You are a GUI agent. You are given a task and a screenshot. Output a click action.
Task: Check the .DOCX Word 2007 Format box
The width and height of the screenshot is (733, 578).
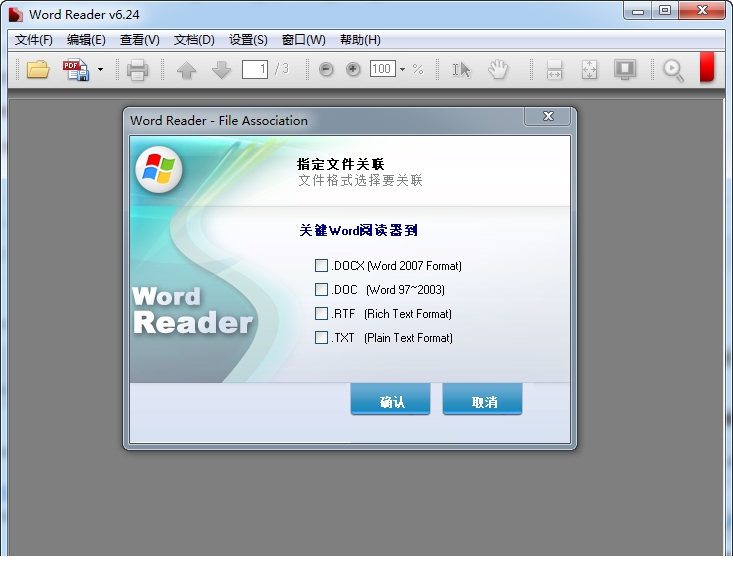click(321, 266)
